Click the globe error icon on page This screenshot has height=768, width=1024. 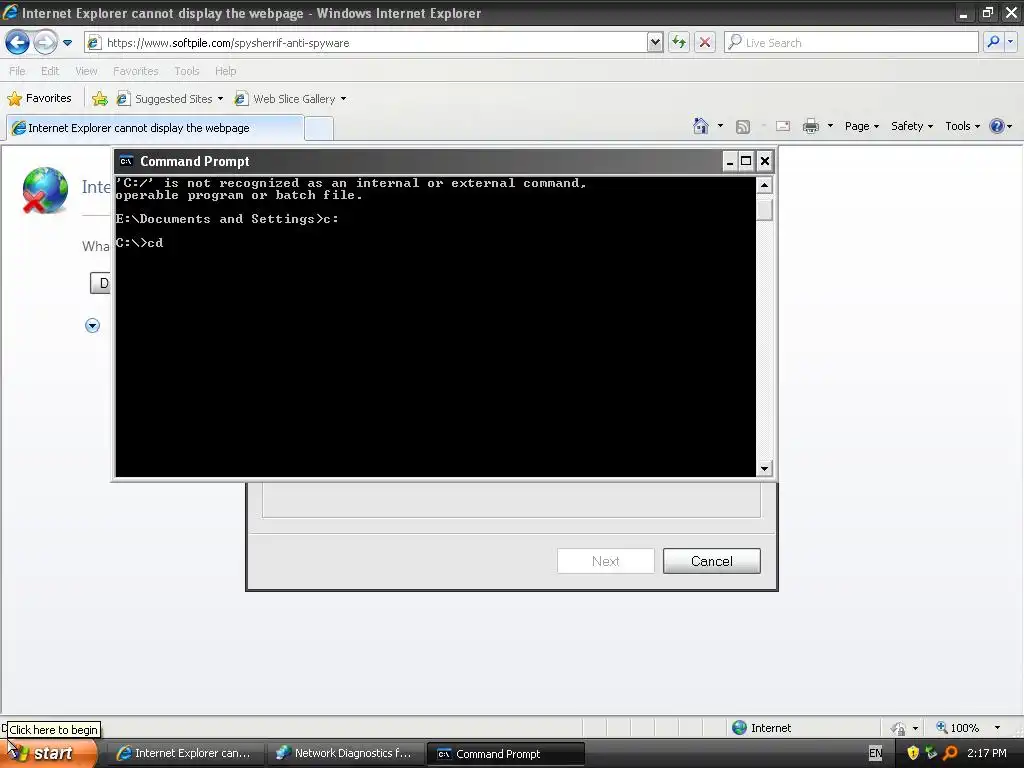44,190
